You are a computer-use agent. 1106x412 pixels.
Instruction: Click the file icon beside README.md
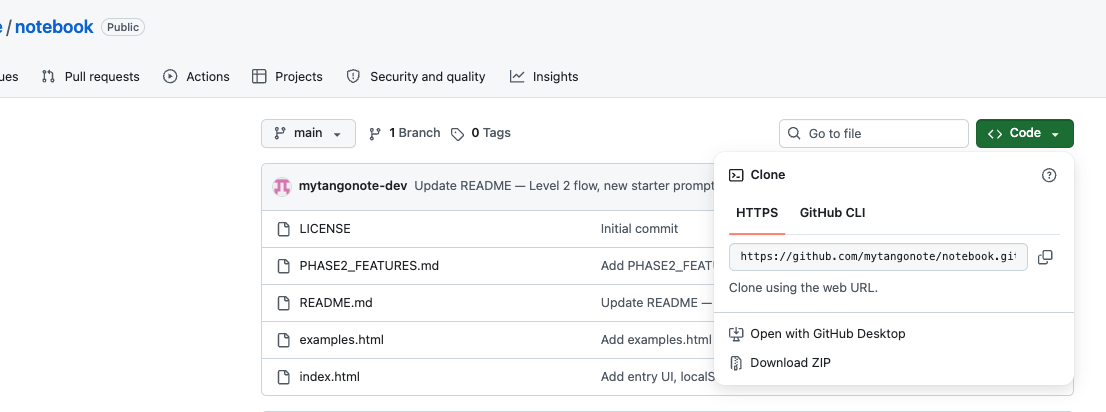[x=284, y=303]
